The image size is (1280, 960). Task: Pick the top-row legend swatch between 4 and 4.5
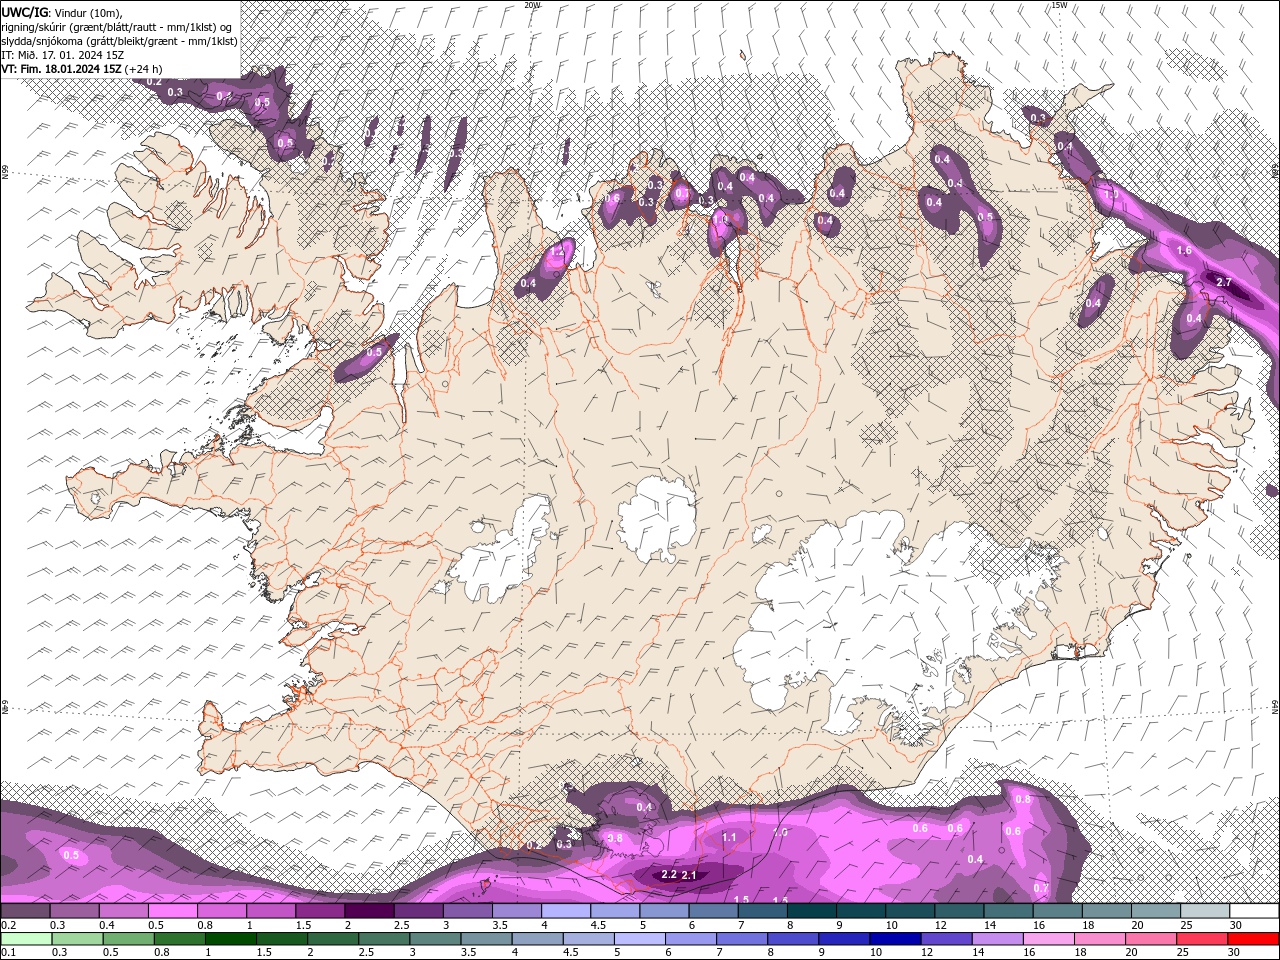pos(564,911)
